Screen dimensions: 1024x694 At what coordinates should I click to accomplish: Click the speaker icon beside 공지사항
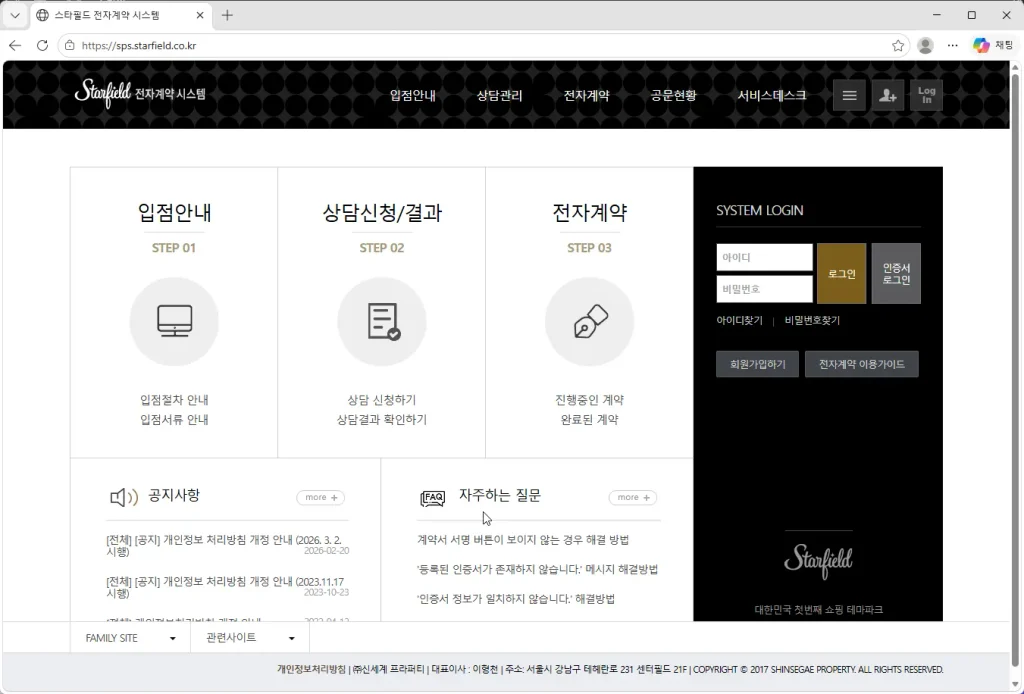(123, 497)
